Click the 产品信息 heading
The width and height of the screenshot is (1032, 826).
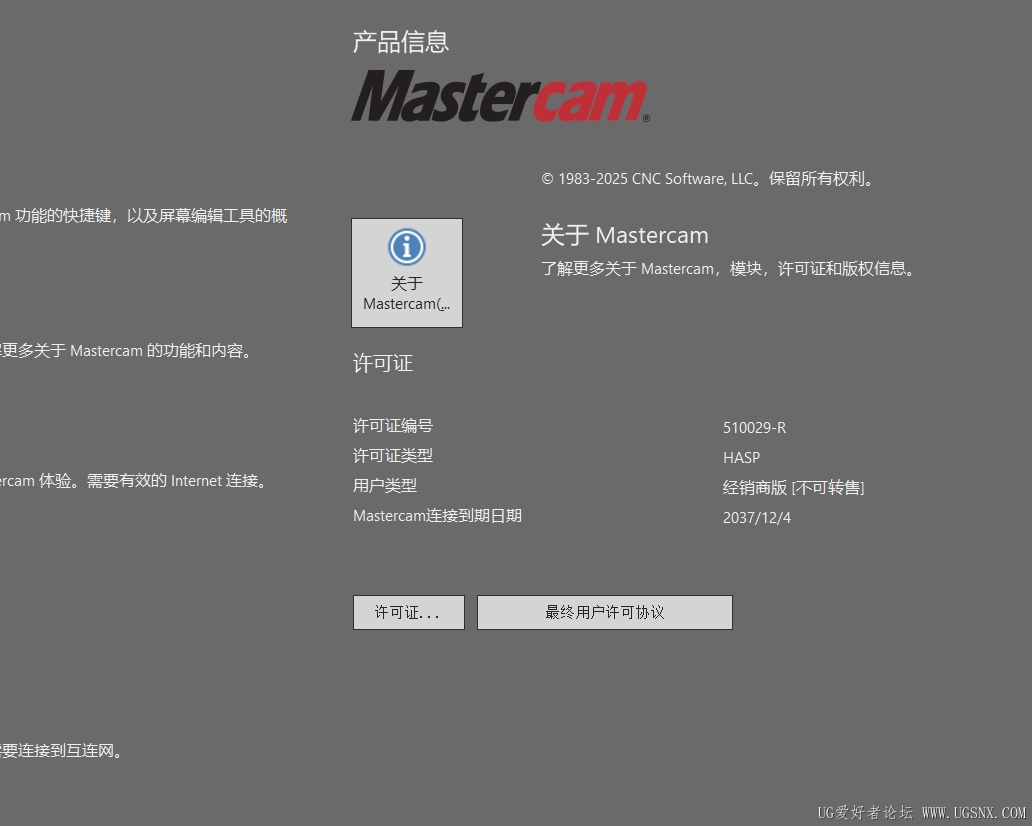pos(401,41)
